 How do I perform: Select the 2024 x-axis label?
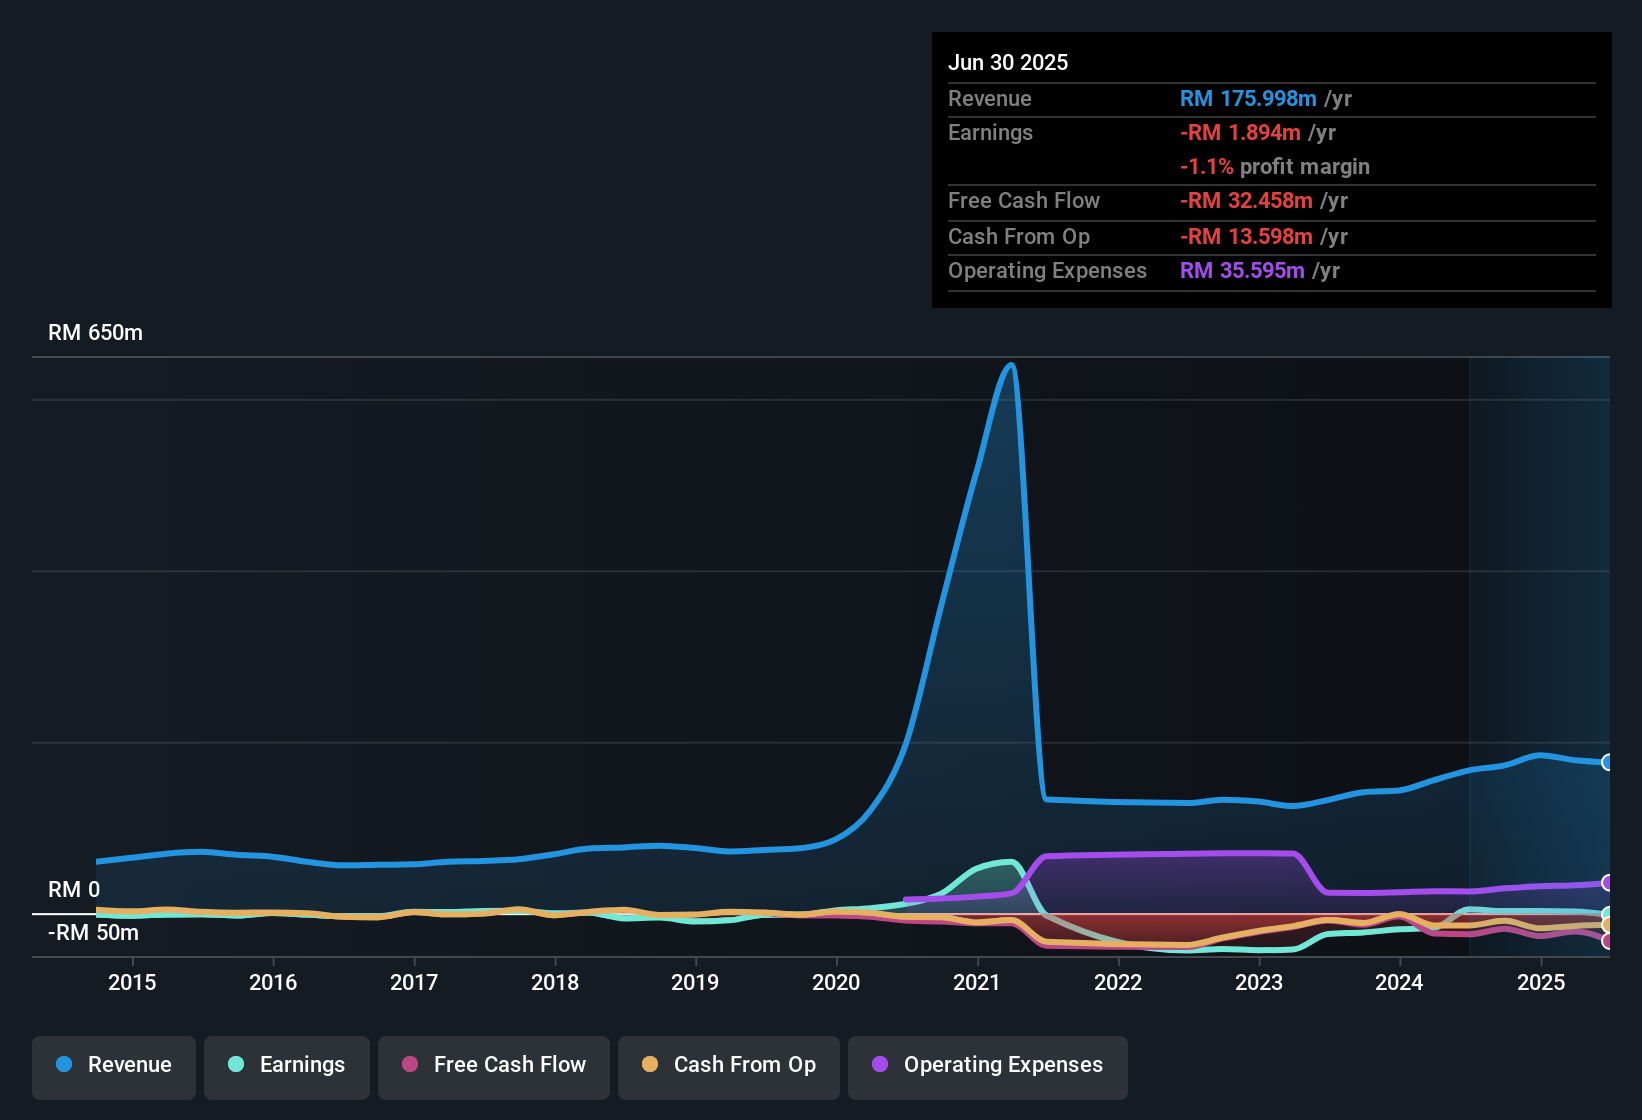tap(1399, 982)
